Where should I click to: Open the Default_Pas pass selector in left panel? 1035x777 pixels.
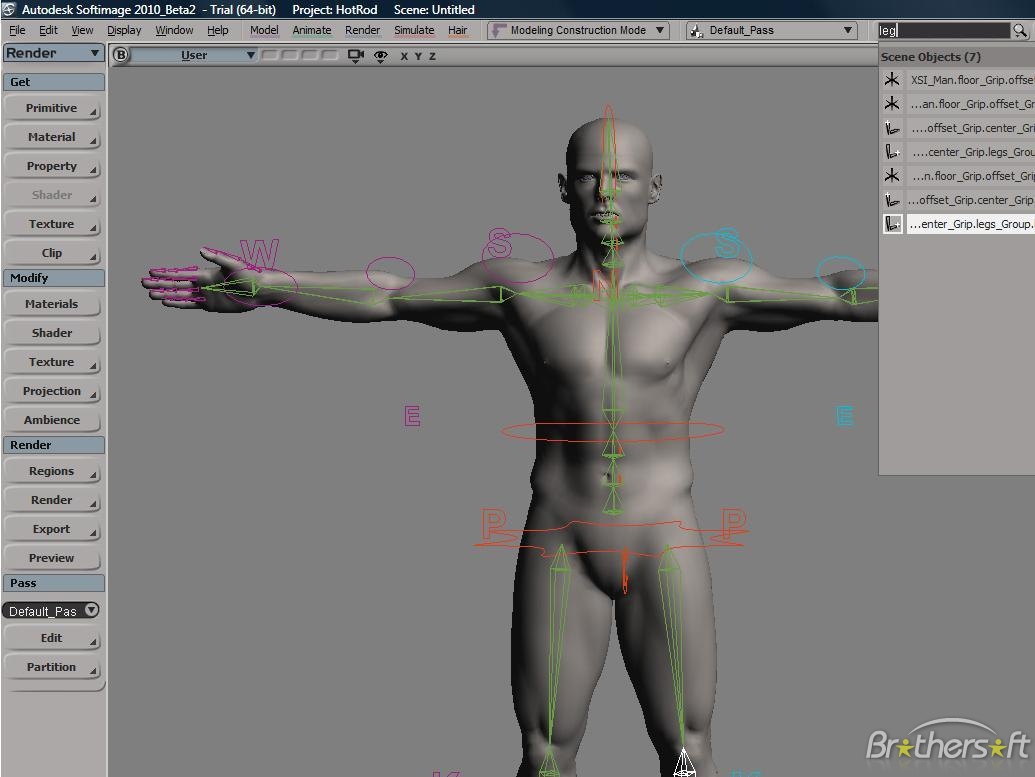[x=52, y=611]
